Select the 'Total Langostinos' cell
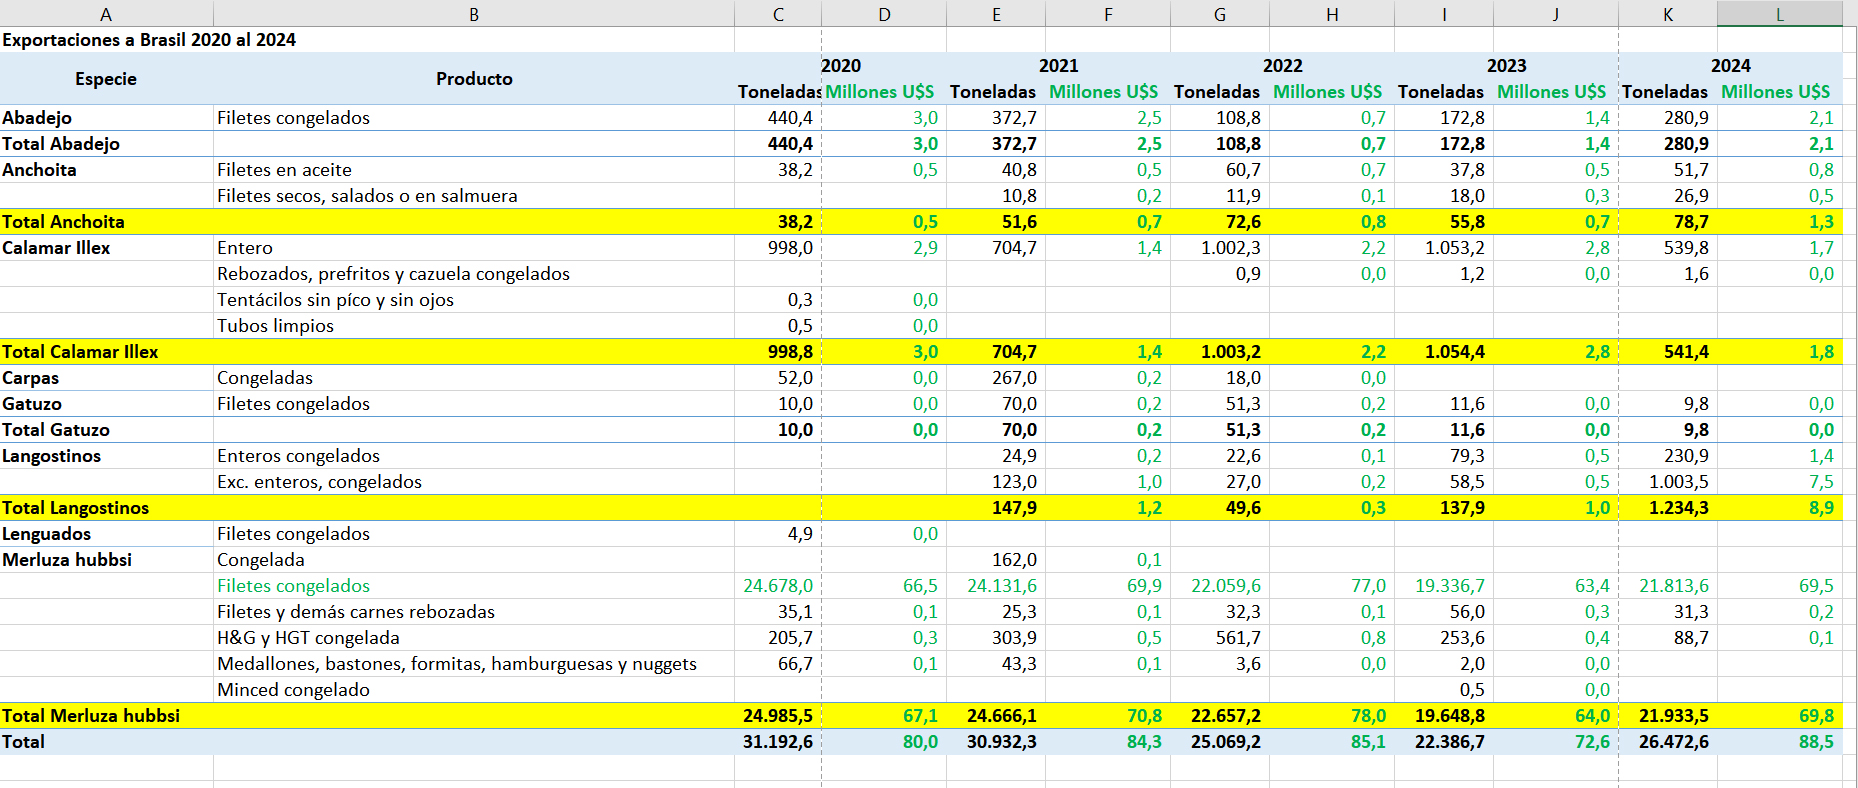1858x788 pixels. 76,508
